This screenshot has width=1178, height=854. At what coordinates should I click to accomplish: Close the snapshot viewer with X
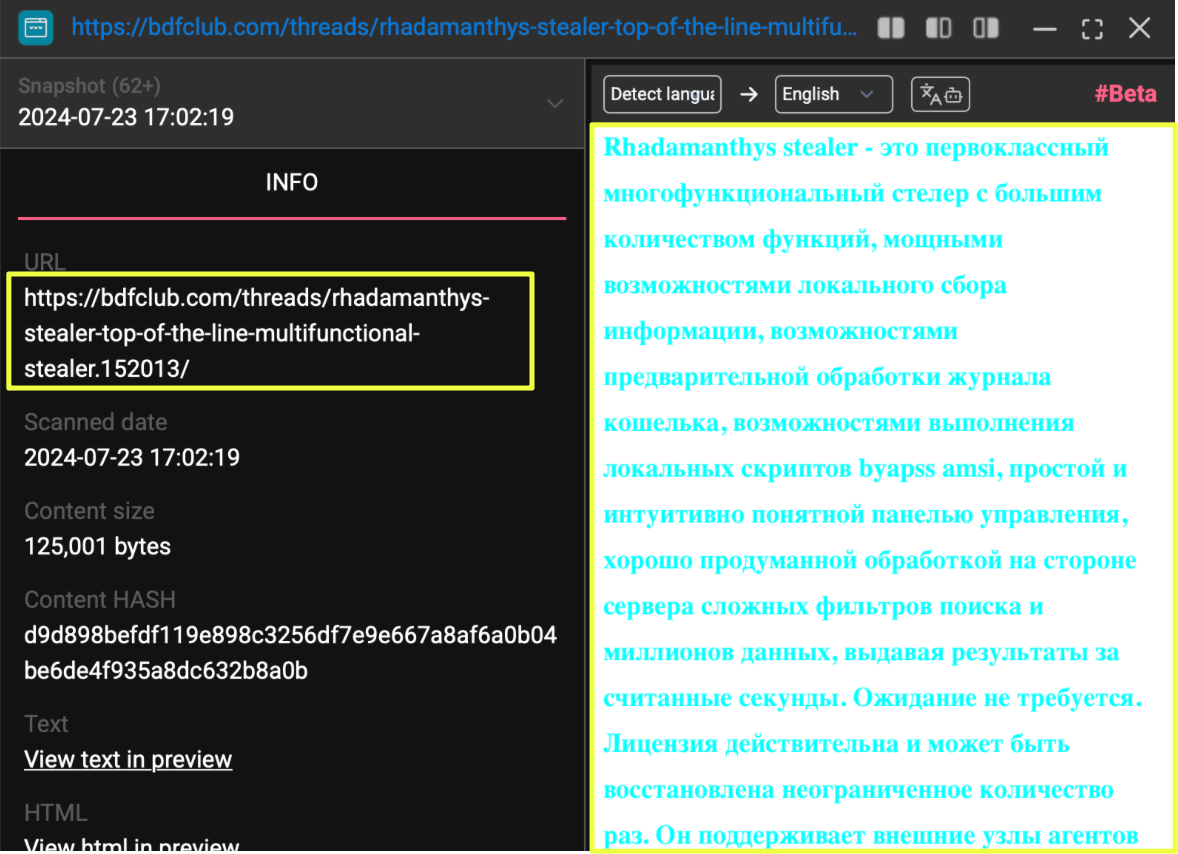pyautogui.click(x=1140, y=28)
